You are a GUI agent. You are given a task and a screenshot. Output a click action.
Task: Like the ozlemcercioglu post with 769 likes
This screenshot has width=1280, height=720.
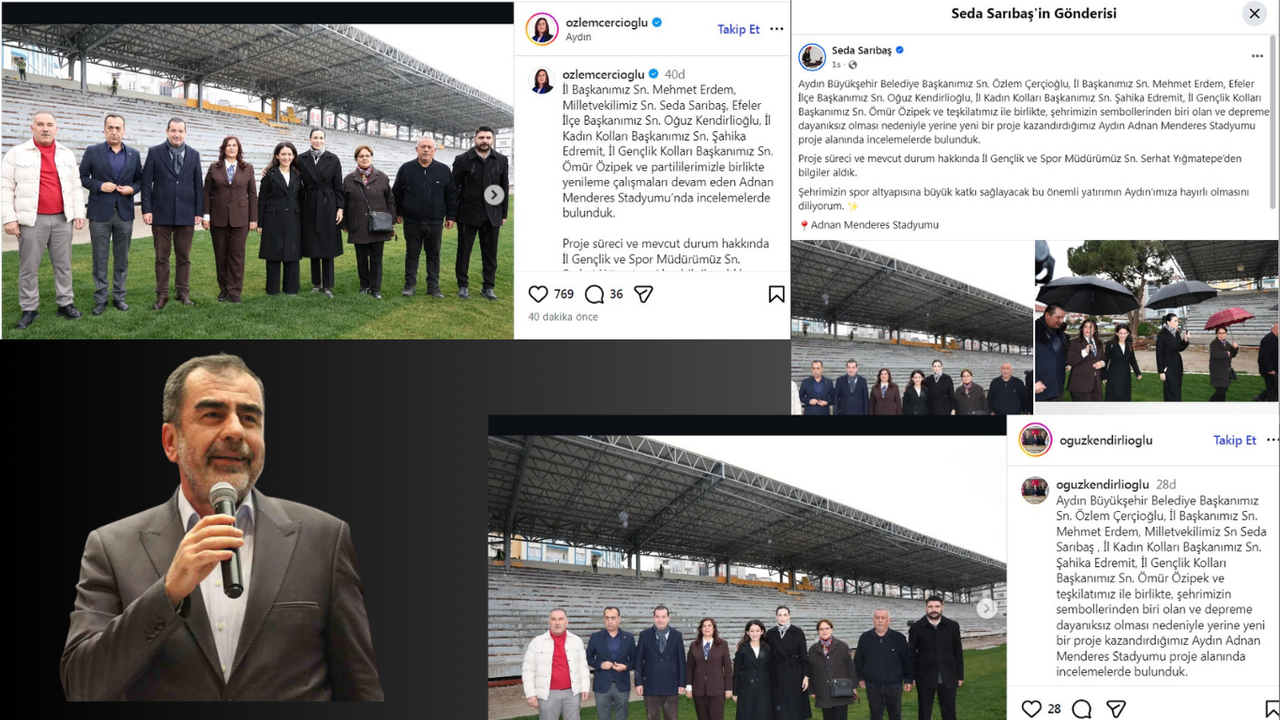tap(538, 294)
